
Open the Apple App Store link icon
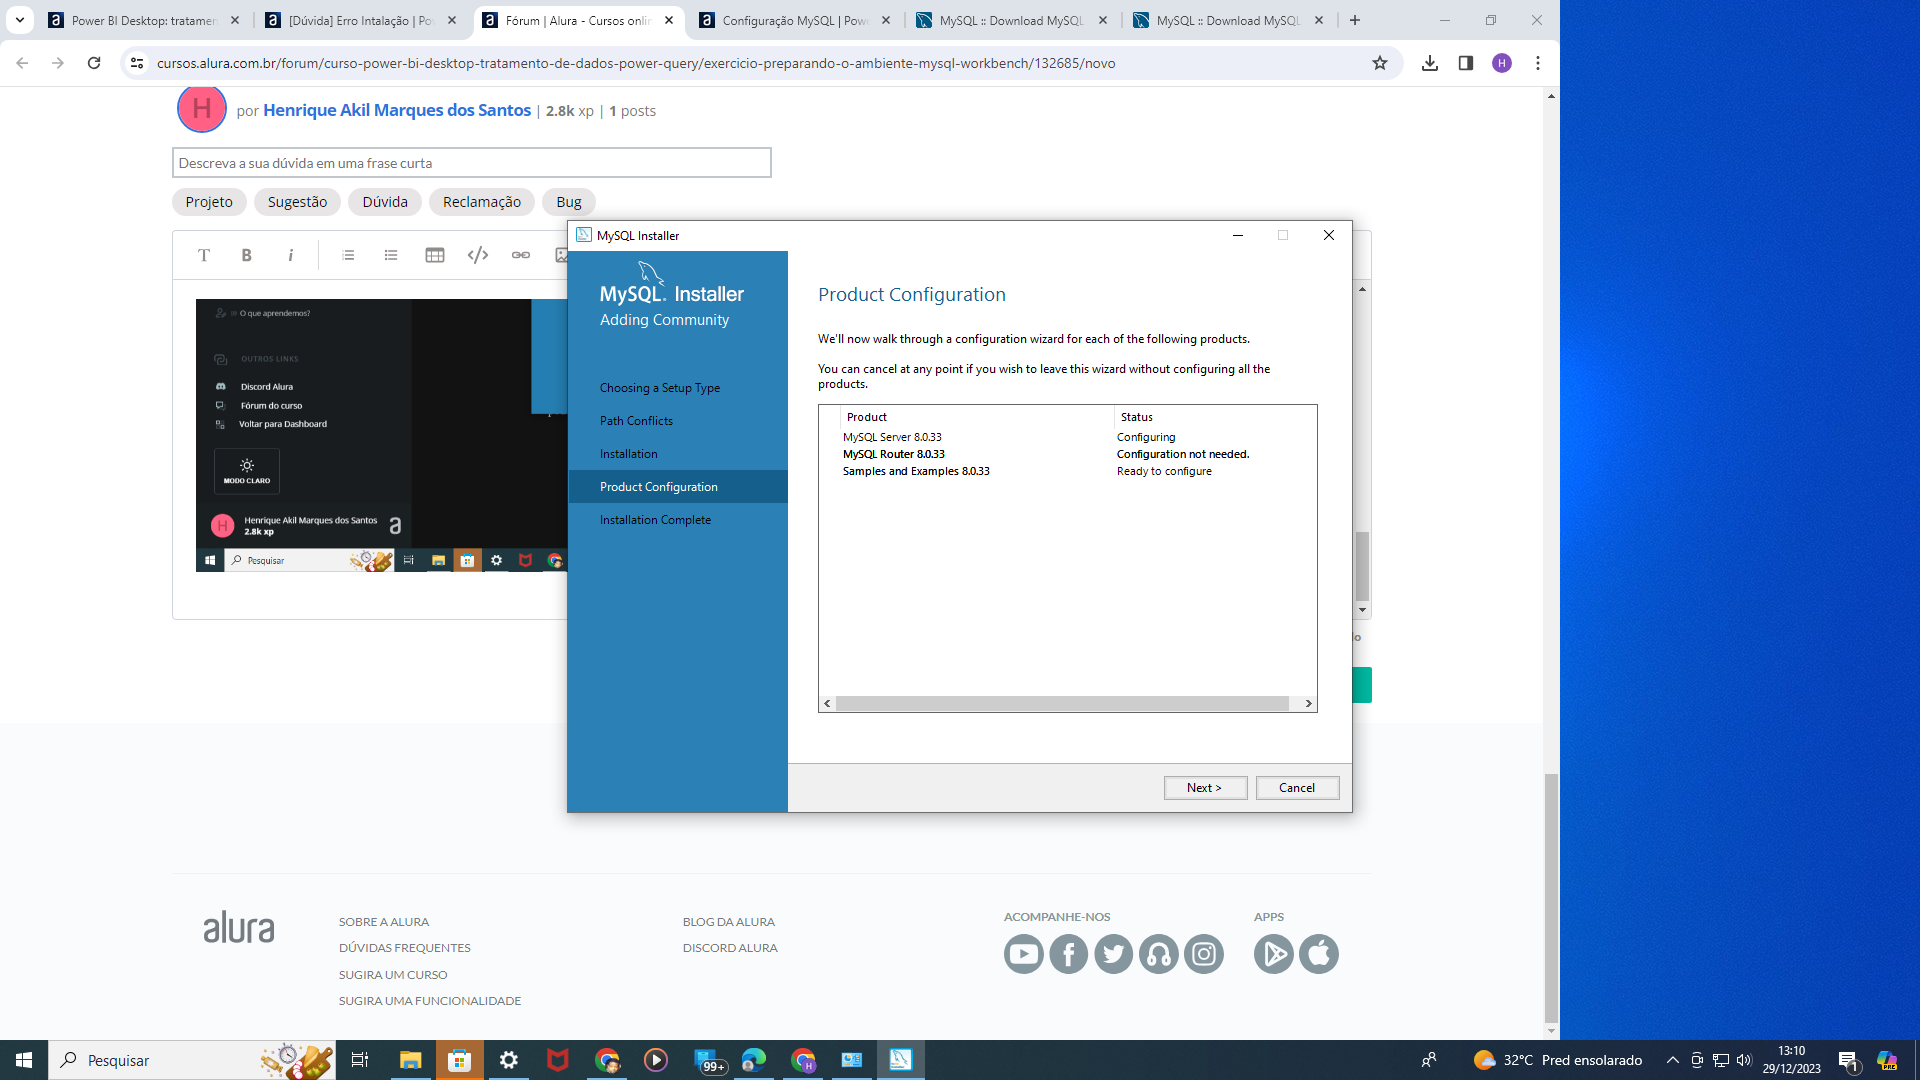point(1319,954)
